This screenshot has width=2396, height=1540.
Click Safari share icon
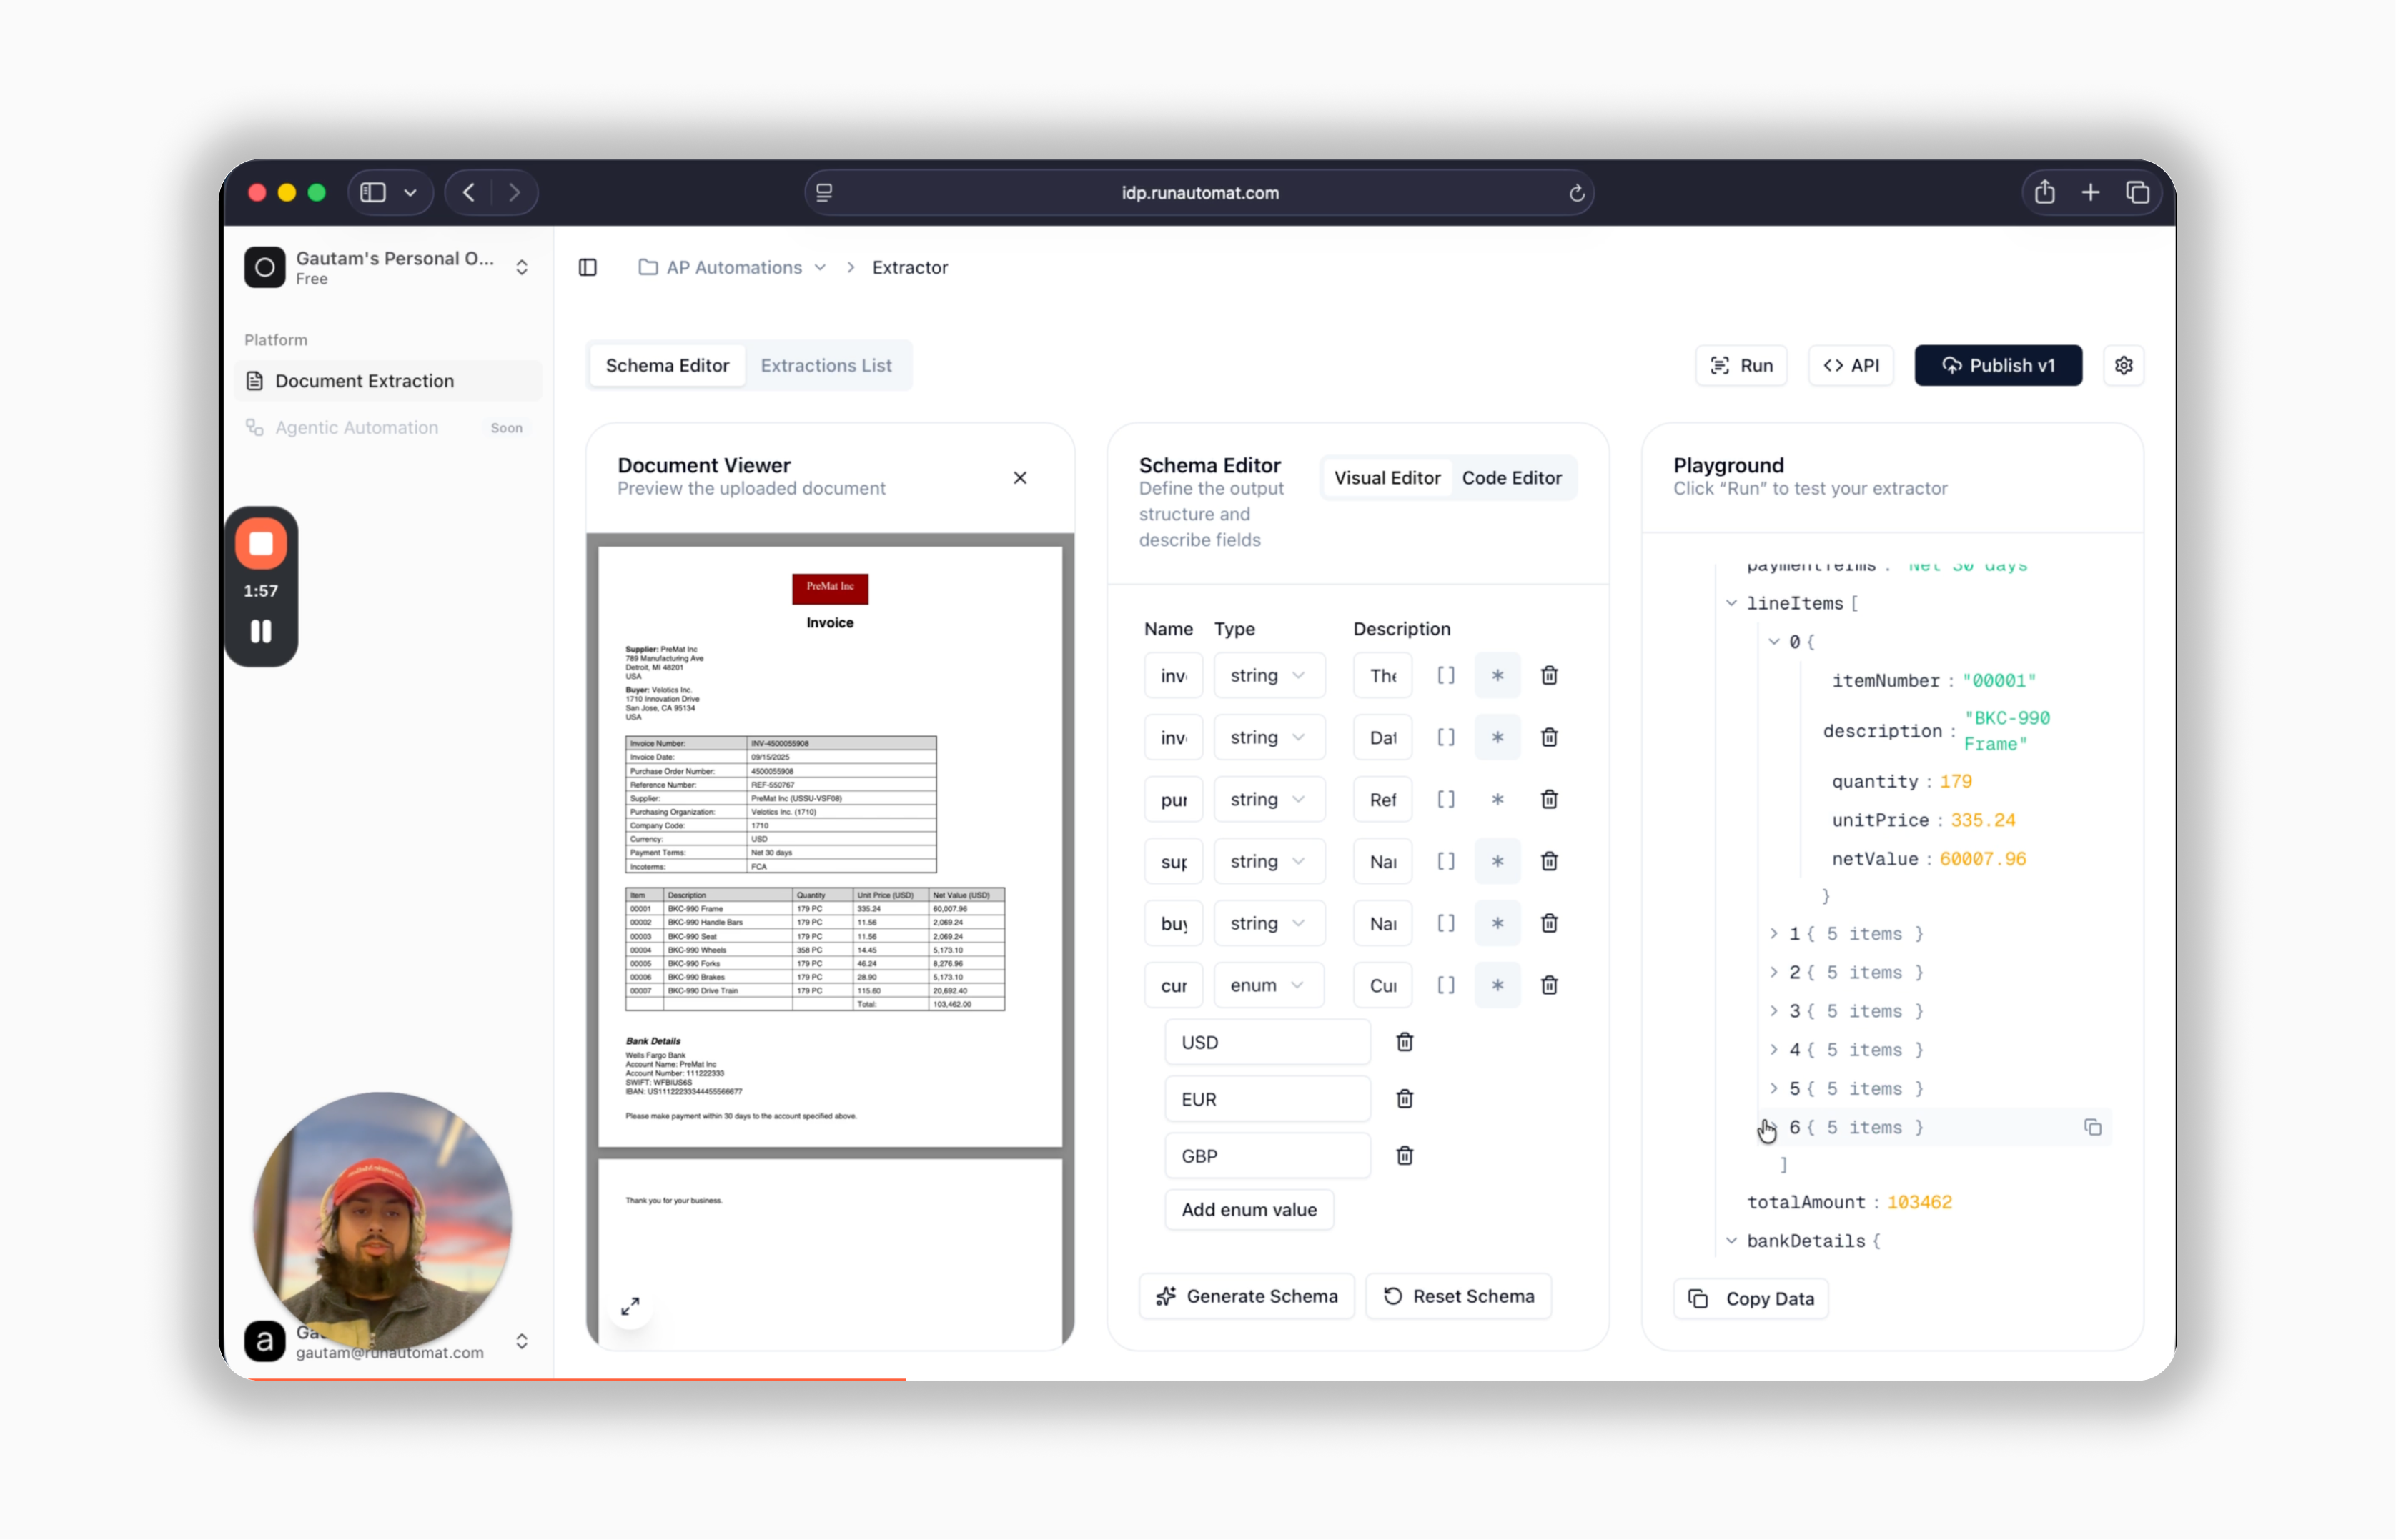click(x=2044, y=192)
